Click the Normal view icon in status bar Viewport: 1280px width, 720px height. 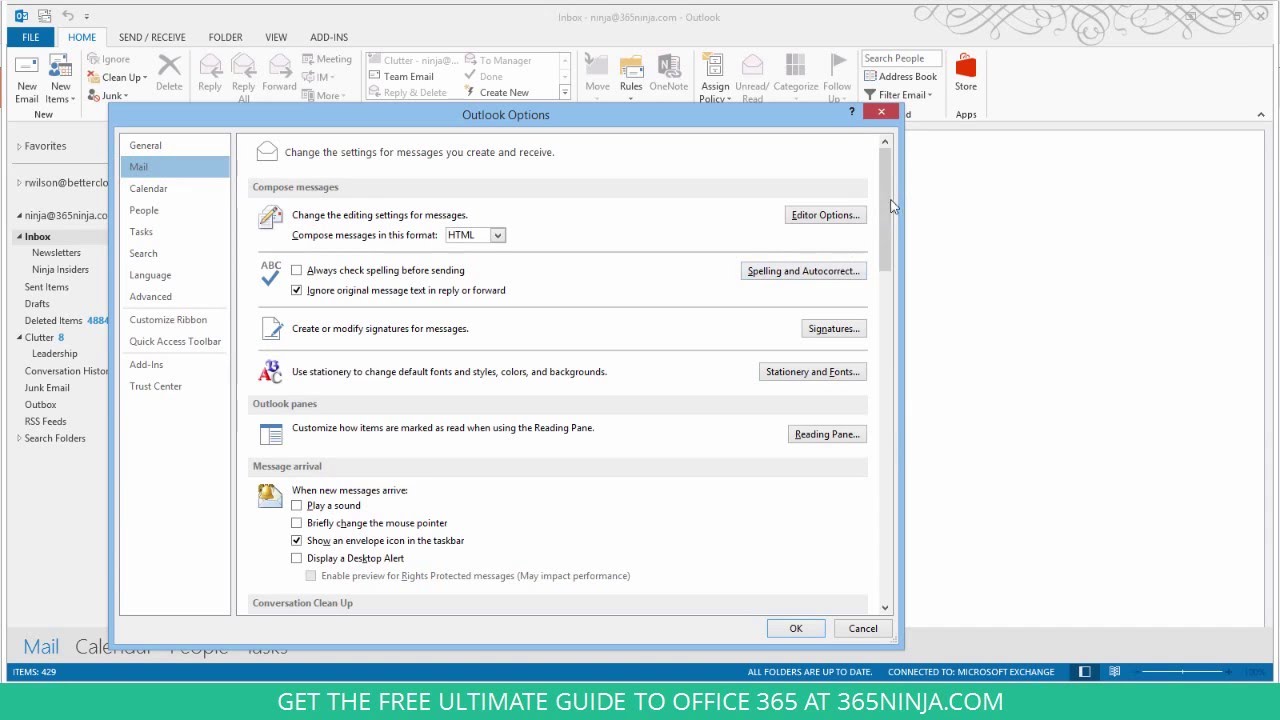1084,672
